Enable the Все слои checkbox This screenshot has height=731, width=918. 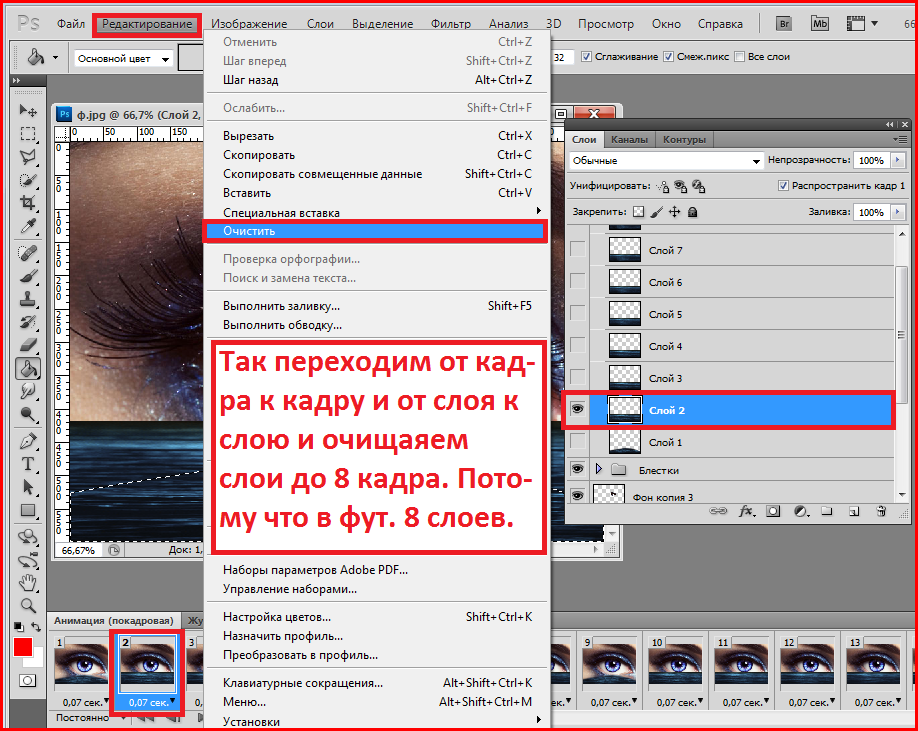coord(739,57)
